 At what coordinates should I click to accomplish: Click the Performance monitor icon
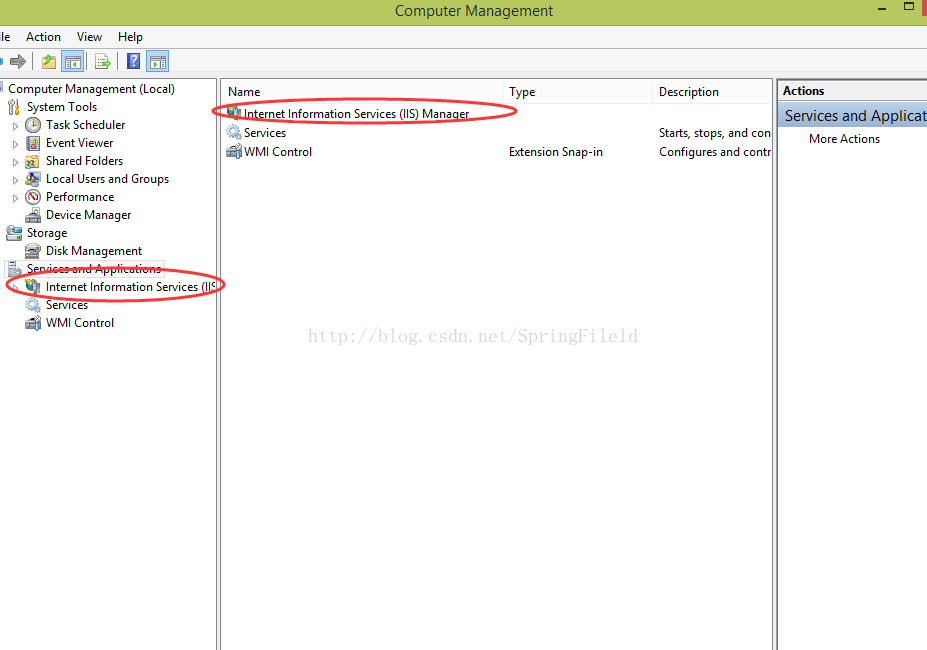(x=33, y=197)
